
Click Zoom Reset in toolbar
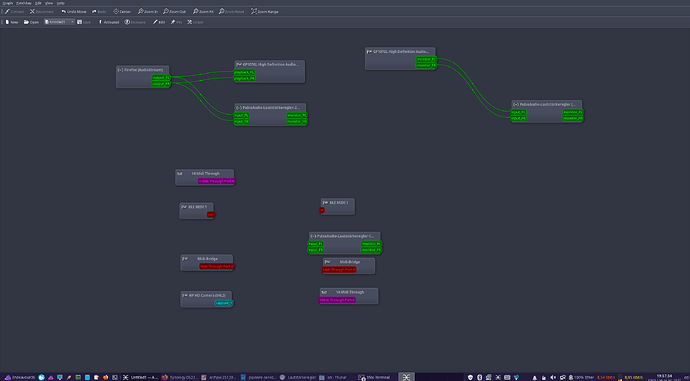click(x=231, y=11)
